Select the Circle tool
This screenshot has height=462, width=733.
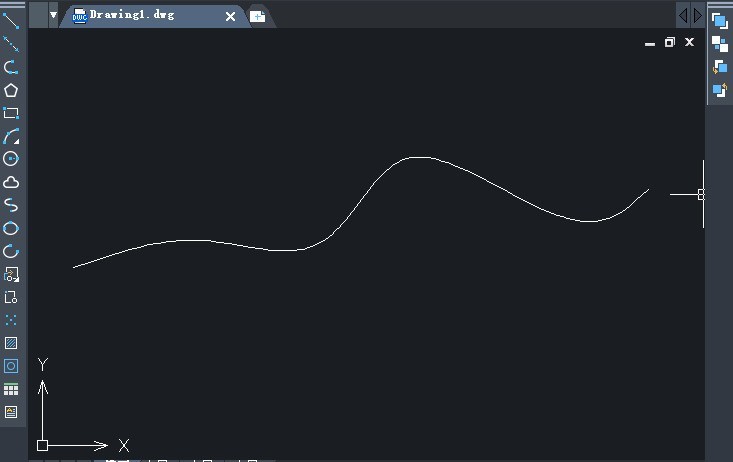(11, 159)
